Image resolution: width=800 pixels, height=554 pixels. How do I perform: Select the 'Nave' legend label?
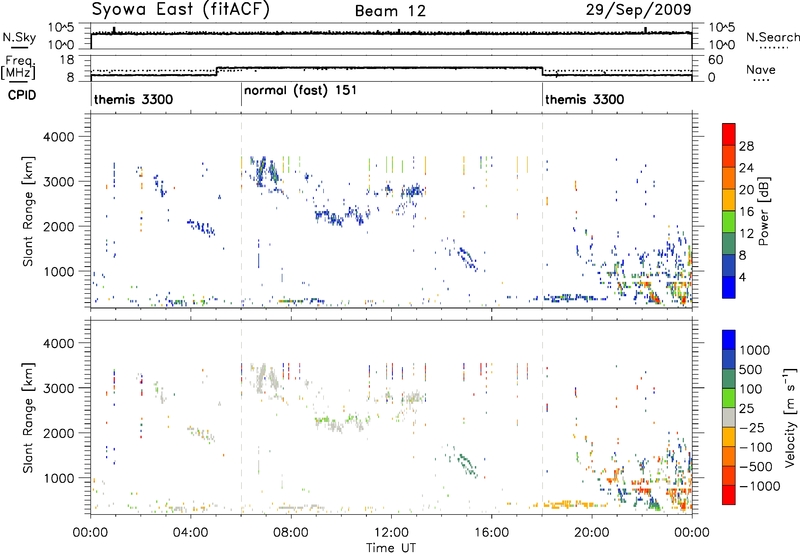(x=761, y=70)
